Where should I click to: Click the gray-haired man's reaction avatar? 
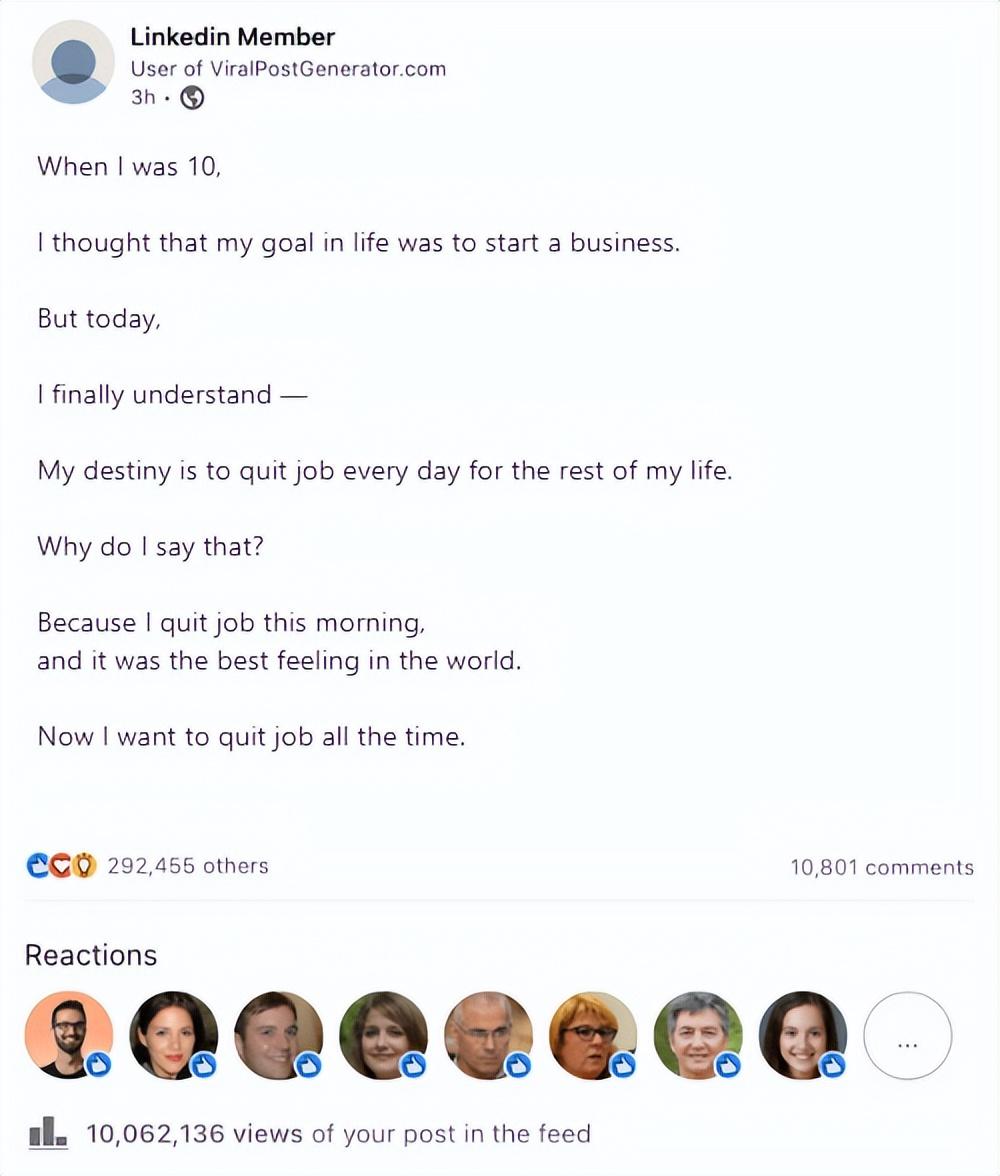pyautogui.click(x=698, y=1035)
